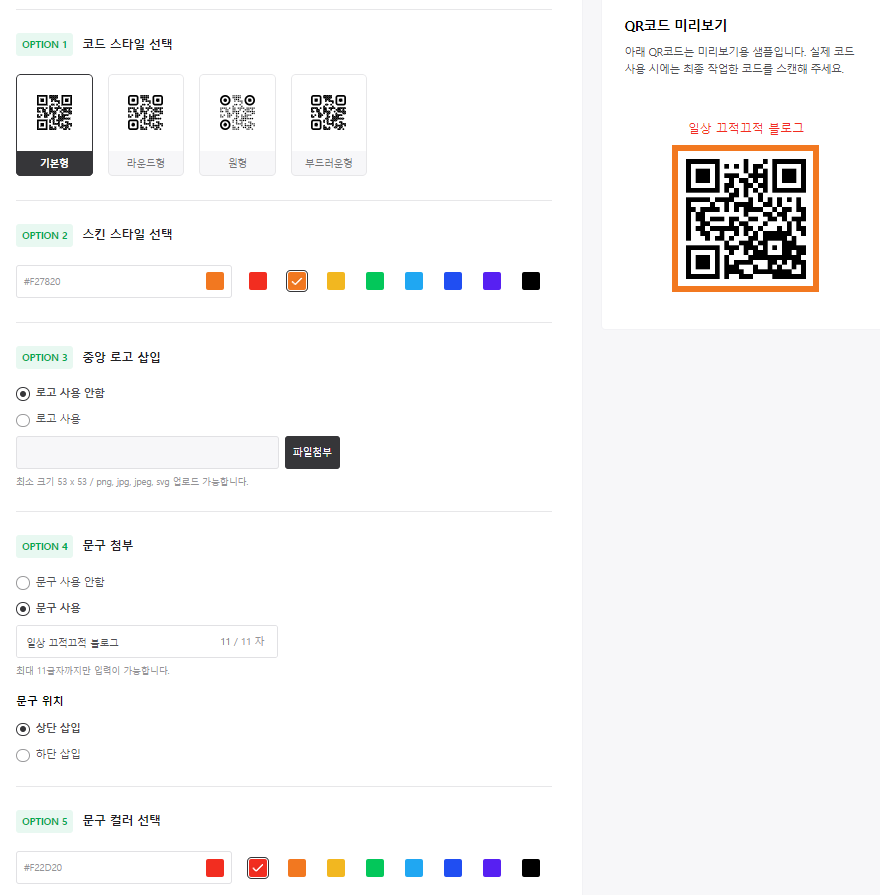Screen dimensions: 880x895
Task: Click the OPTION 2 badge
Action: pos(45,236)
